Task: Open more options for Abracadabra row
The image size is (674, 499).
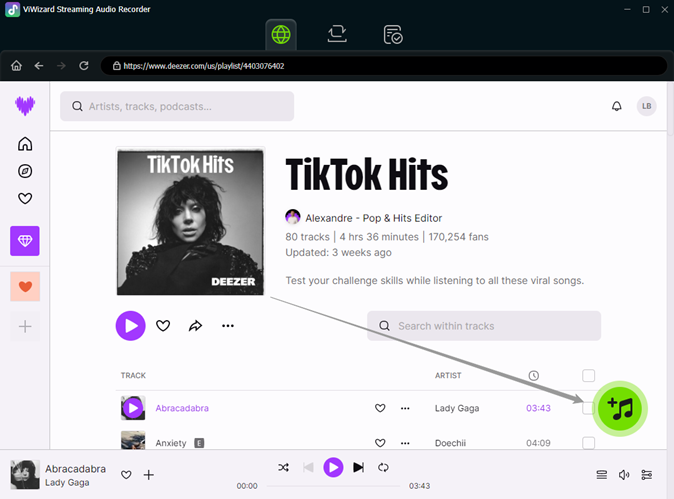Action: tap(405, 408)
